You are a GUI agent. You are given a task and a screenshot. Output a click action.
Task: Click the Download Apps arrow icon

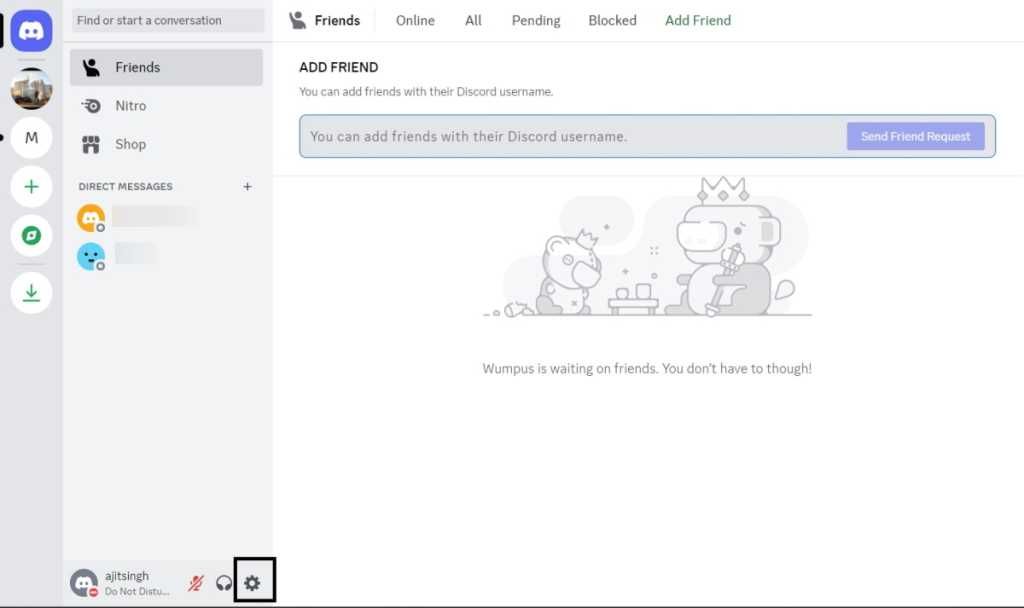point(31,292)
